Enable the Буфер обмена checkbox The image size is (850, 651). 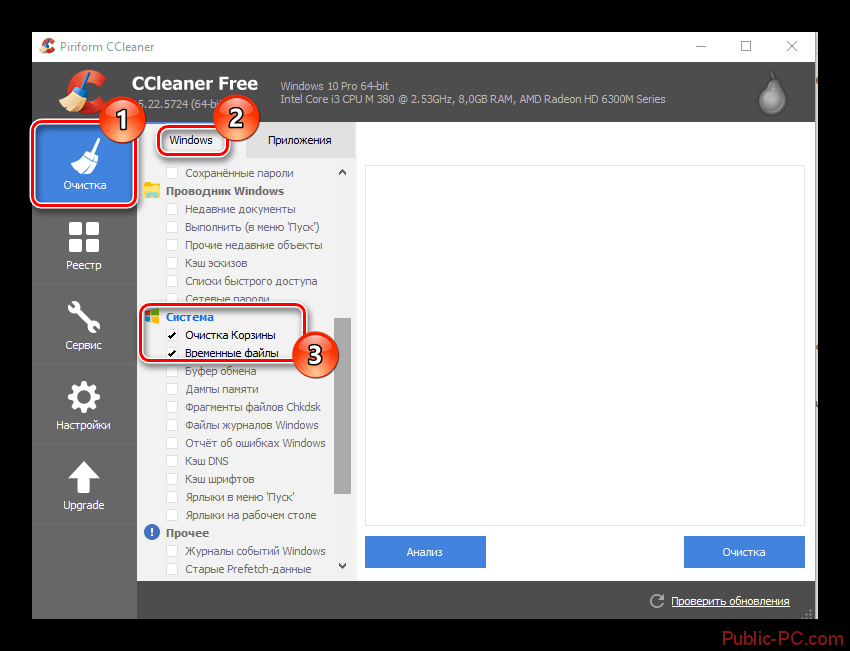pyautogui.click(x=172, y=372)
